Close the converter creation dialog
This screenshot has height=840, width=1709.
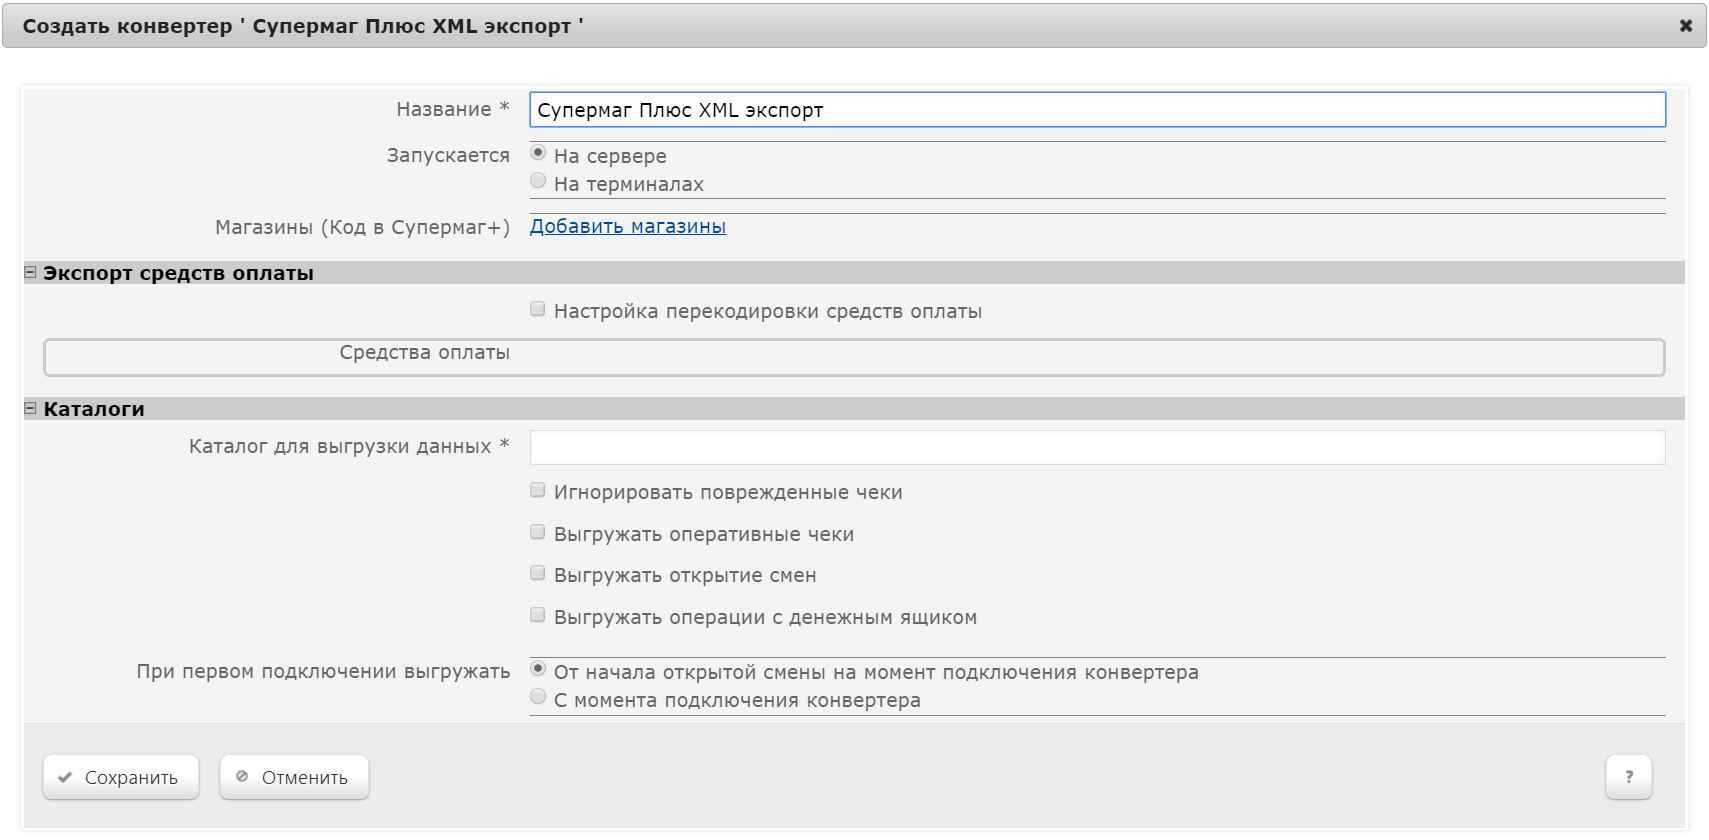pyautogui.click(x=1685, y=25)
